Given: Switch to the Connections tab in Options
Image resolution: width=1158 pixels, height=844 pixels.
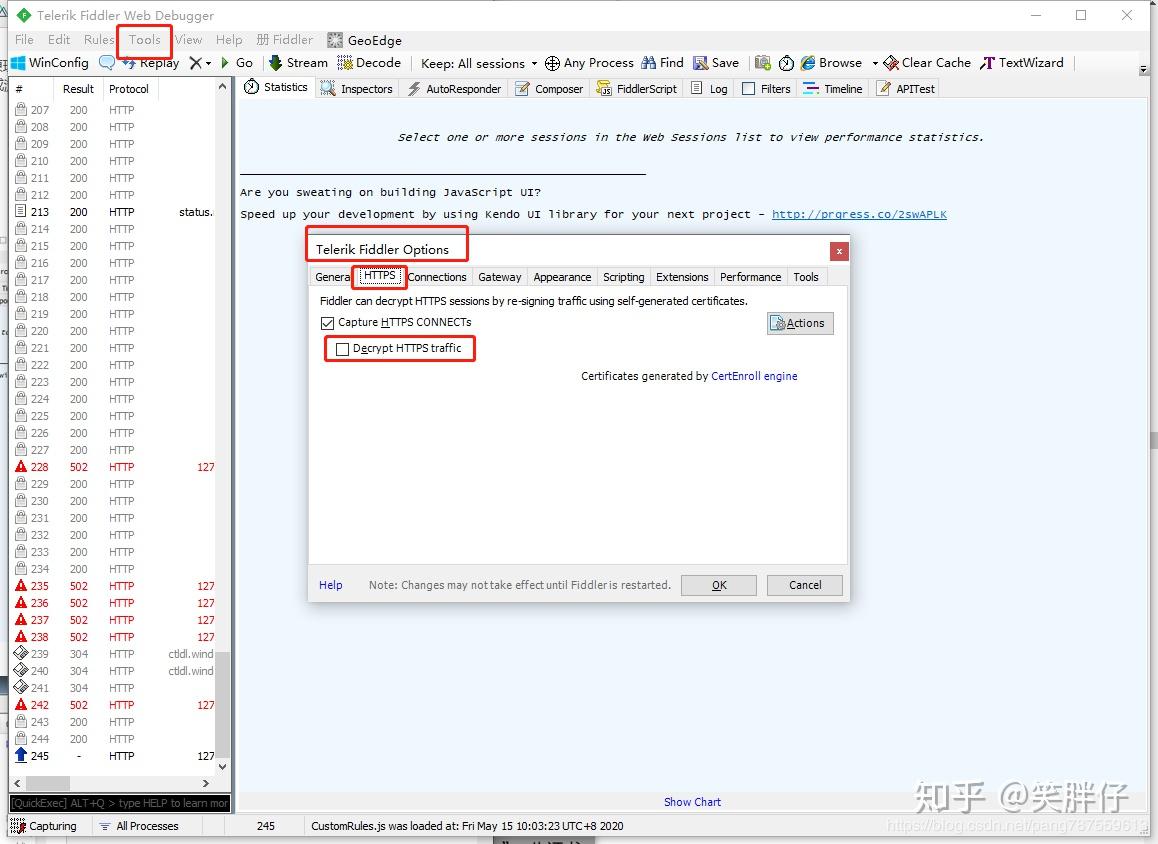Looking at the screenshot, I should [x=437, y=277].
